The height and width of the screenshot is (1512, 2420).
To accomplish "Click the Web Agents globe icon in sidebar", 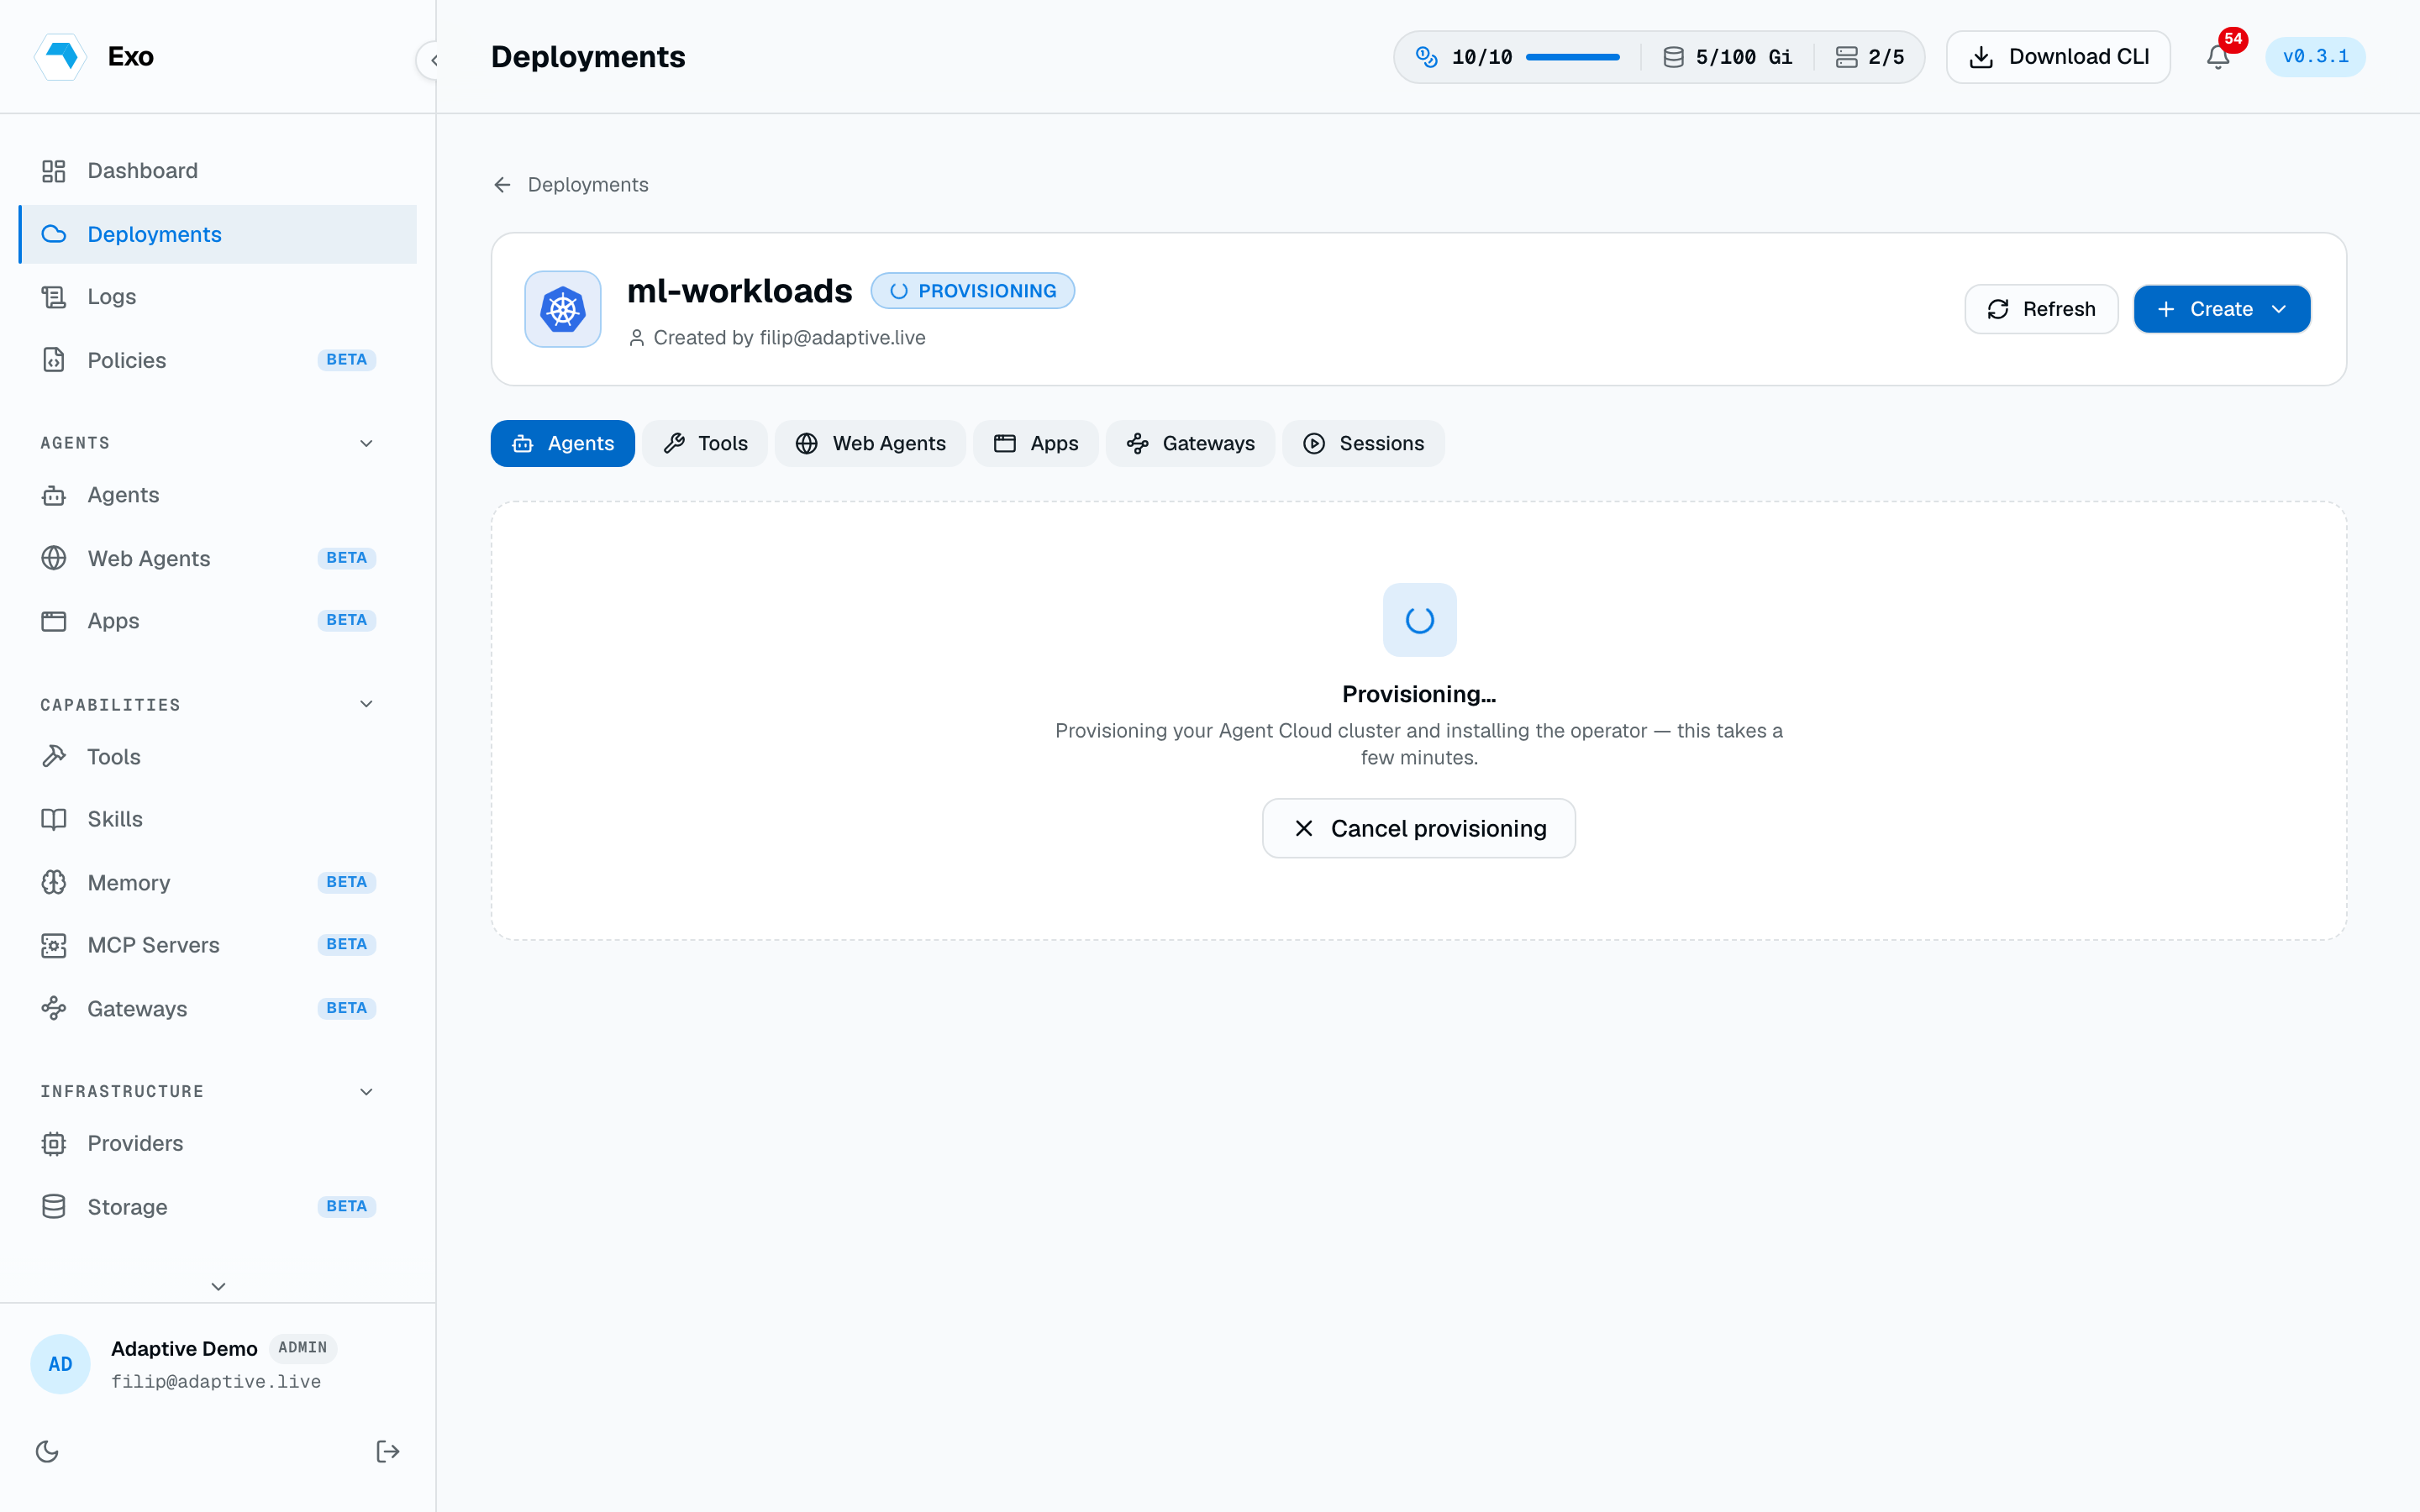I will [x=54, y=558].
